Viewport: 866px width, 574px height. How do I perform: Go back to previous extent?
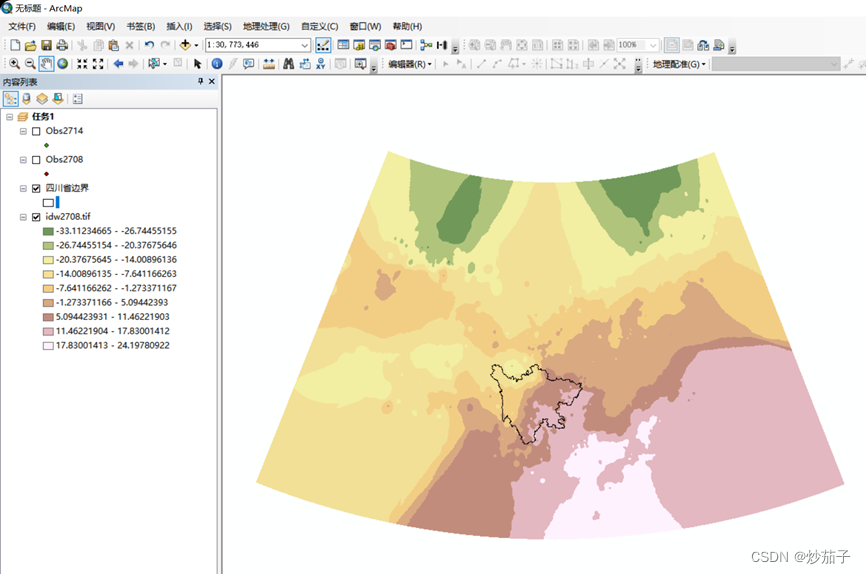click(x=118, y=64)
